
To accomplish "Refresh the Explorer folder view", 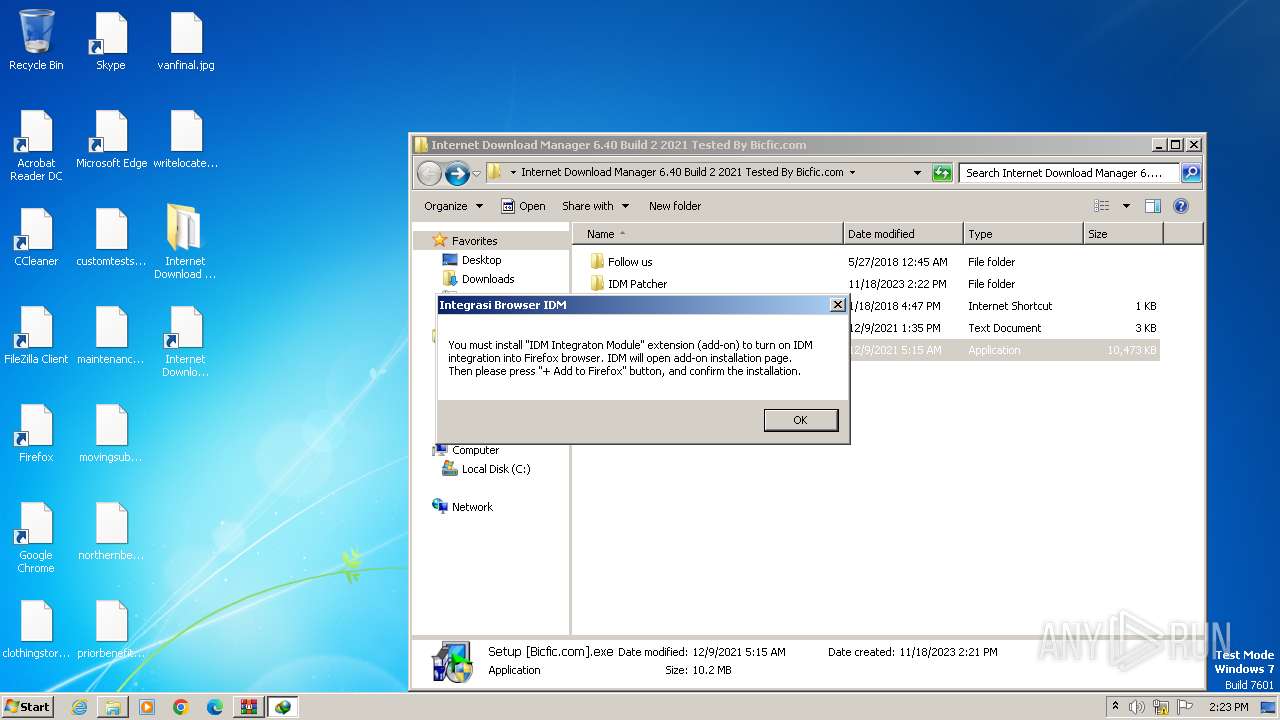I will click(942, 173).
